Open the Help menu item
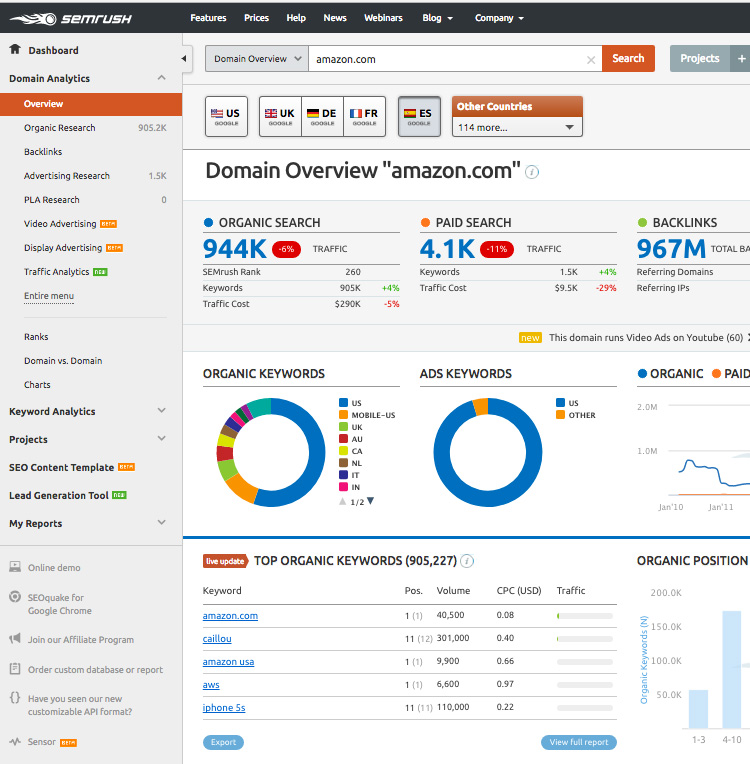 [296, 18]
